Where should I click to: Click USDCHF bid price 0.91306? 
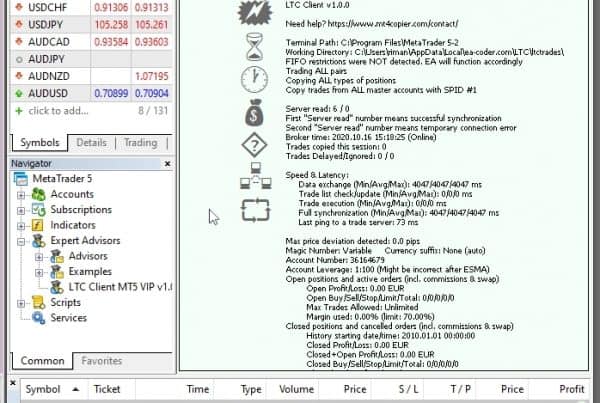111,7
